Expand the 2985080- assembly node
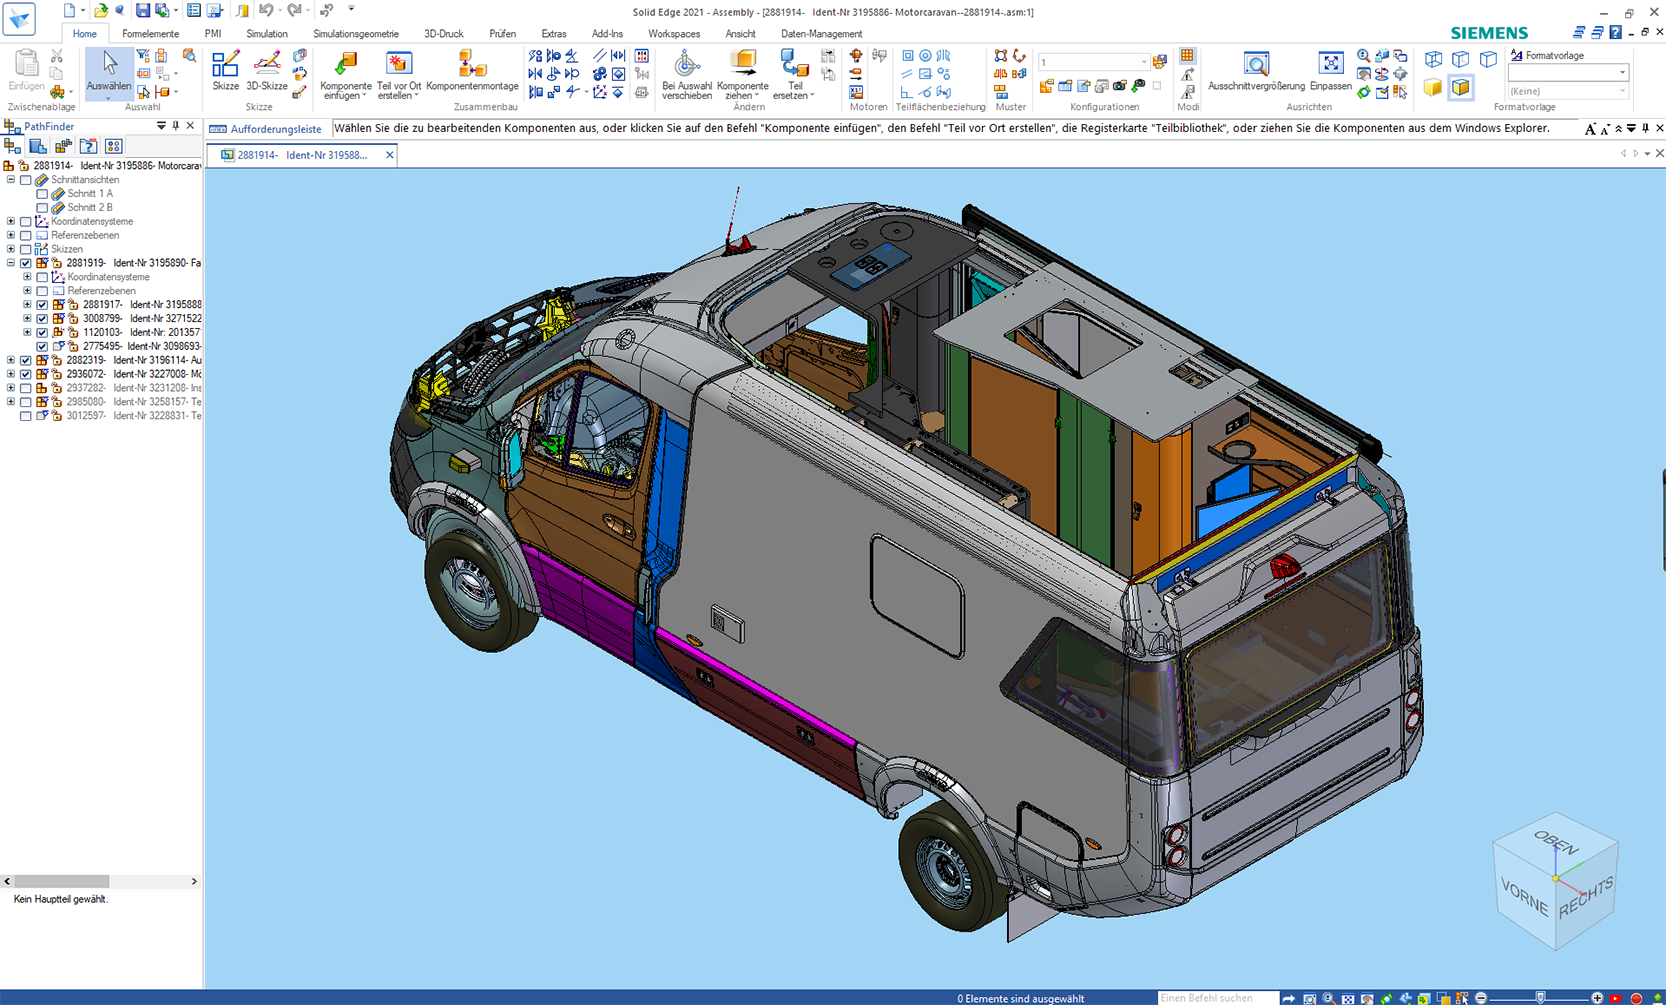Viewport: 1666px width, 1005px height. [x=11, y=402]
